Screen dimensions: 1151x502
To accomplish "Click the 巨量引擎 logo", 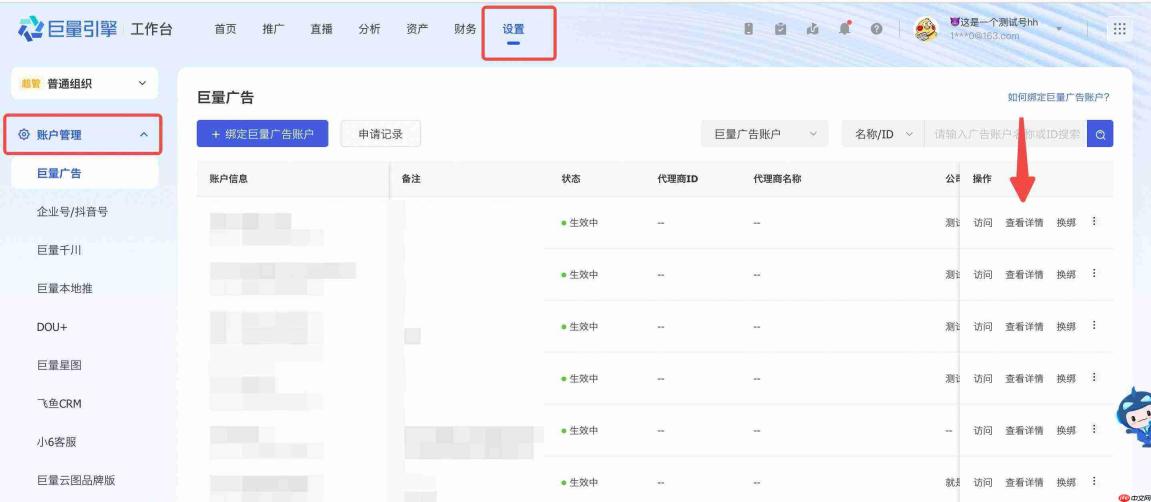I will [68, 29].
